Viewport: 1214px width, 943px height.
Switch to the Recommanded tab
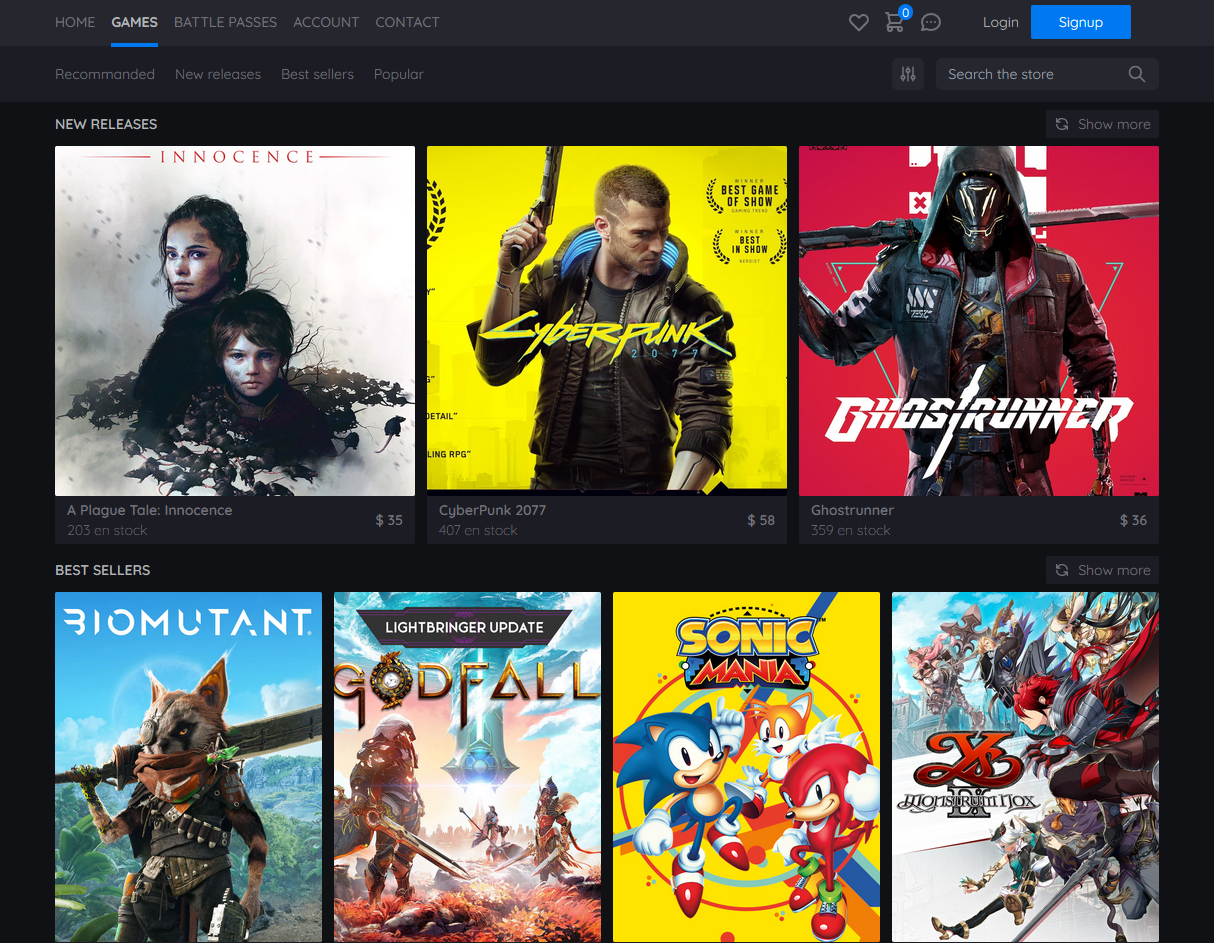(105, 74)
